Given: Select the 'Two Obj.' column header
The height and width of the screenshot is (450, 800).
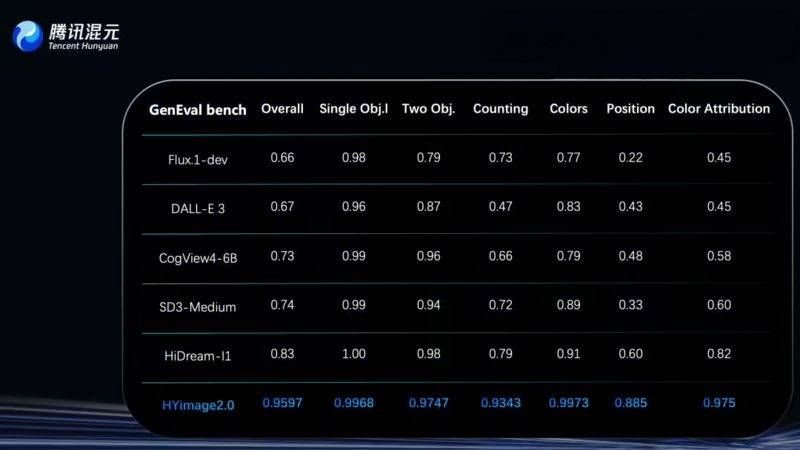Looking at the screenshot, I should tap(428, 109).
